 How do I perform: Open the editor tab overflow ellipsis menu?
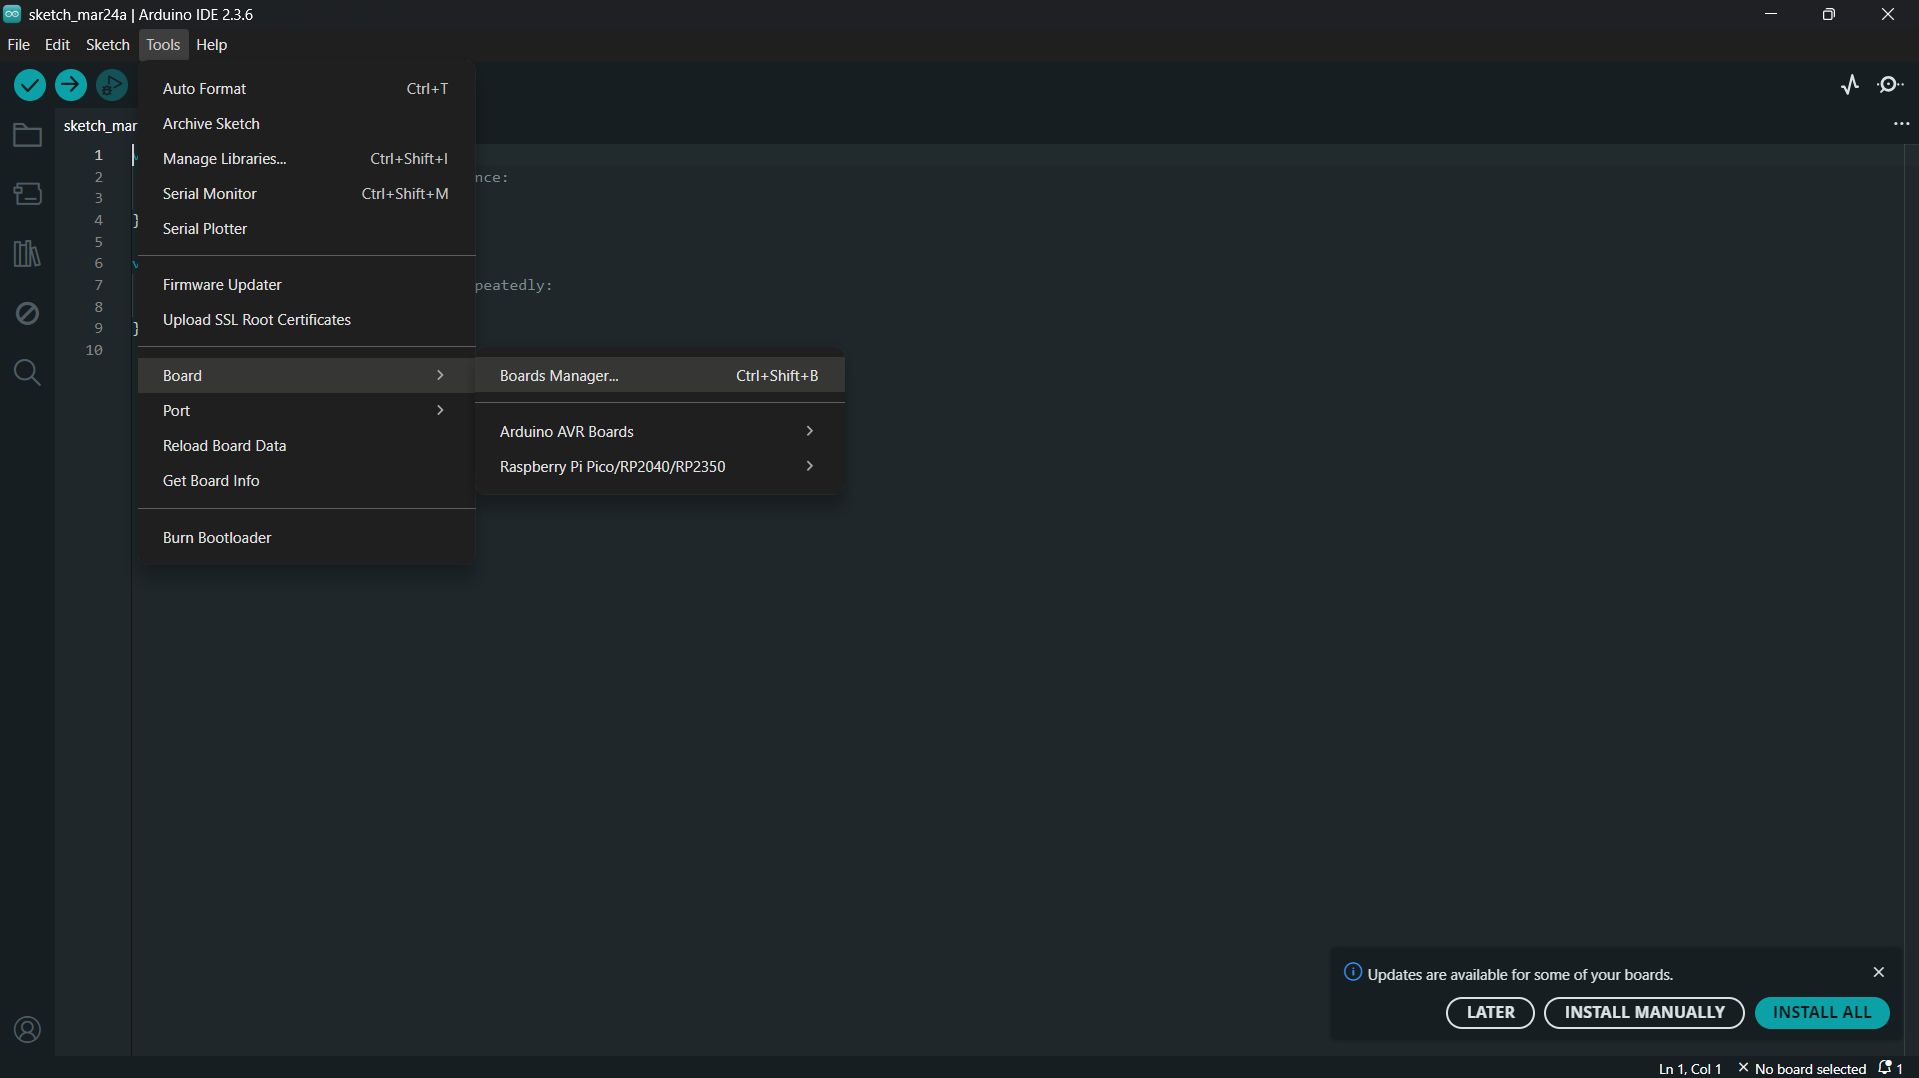(1901, 124)
